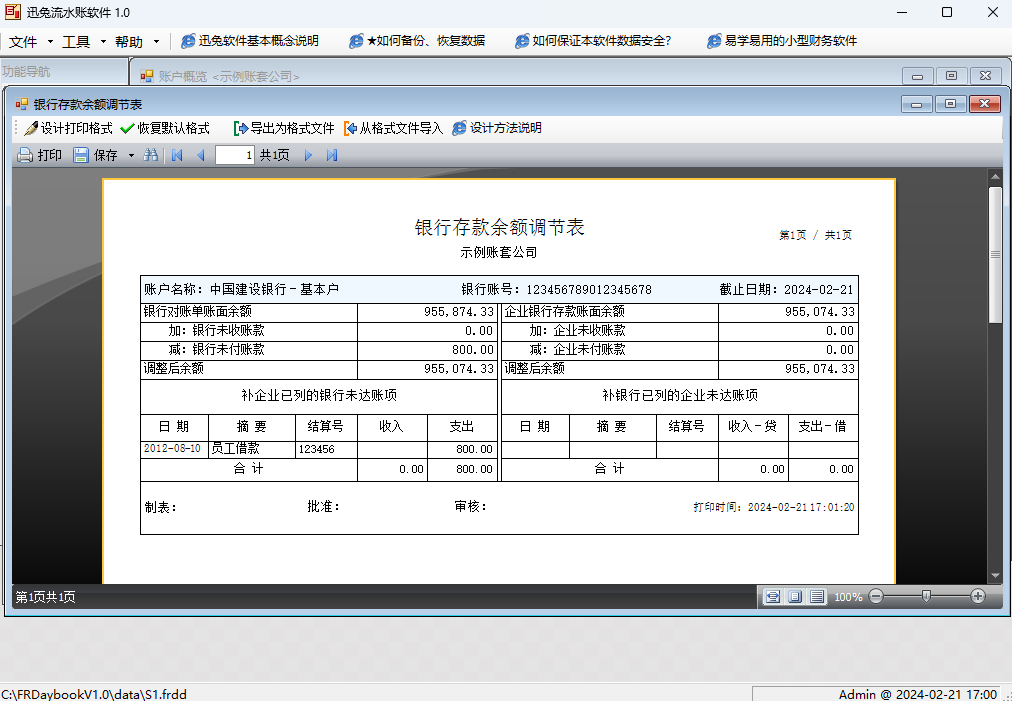1012x701 pixels.
Task: Click the zoom in plus button
Action: tap(978, 596)
